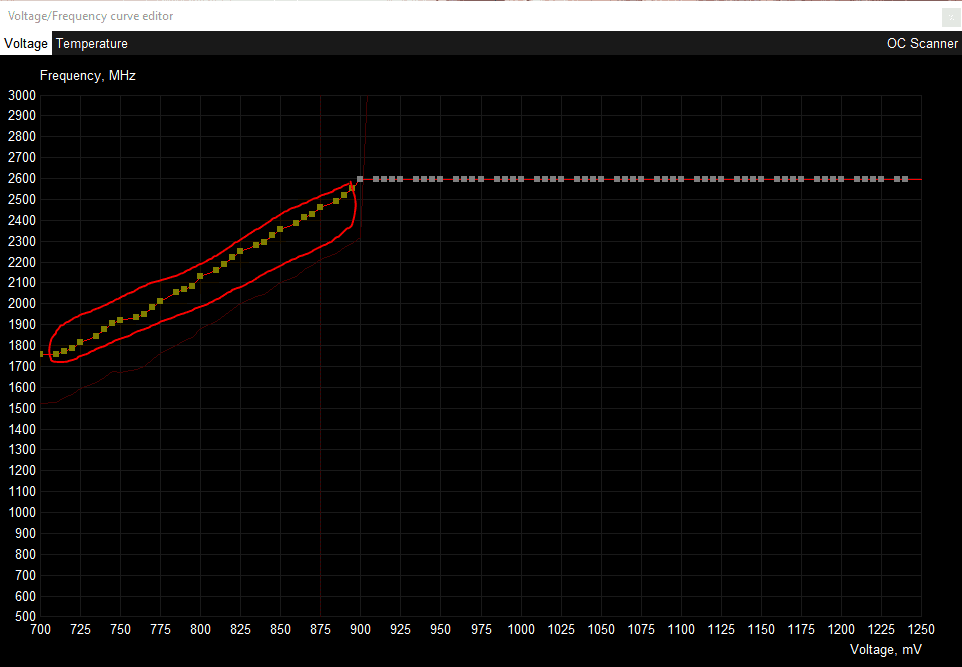Click the 1250 value on the voltage axis
The height and width of the screenshot is (667, 962).
click(x=921, y=629)
